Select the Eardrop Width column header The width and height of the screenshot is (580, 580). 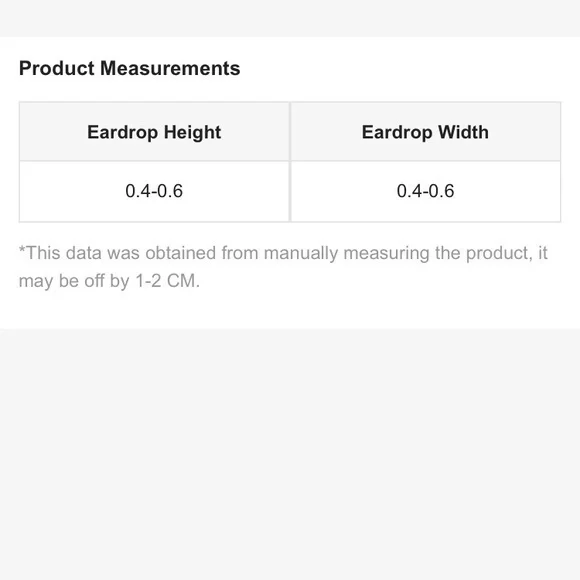(x=425, y=132)
